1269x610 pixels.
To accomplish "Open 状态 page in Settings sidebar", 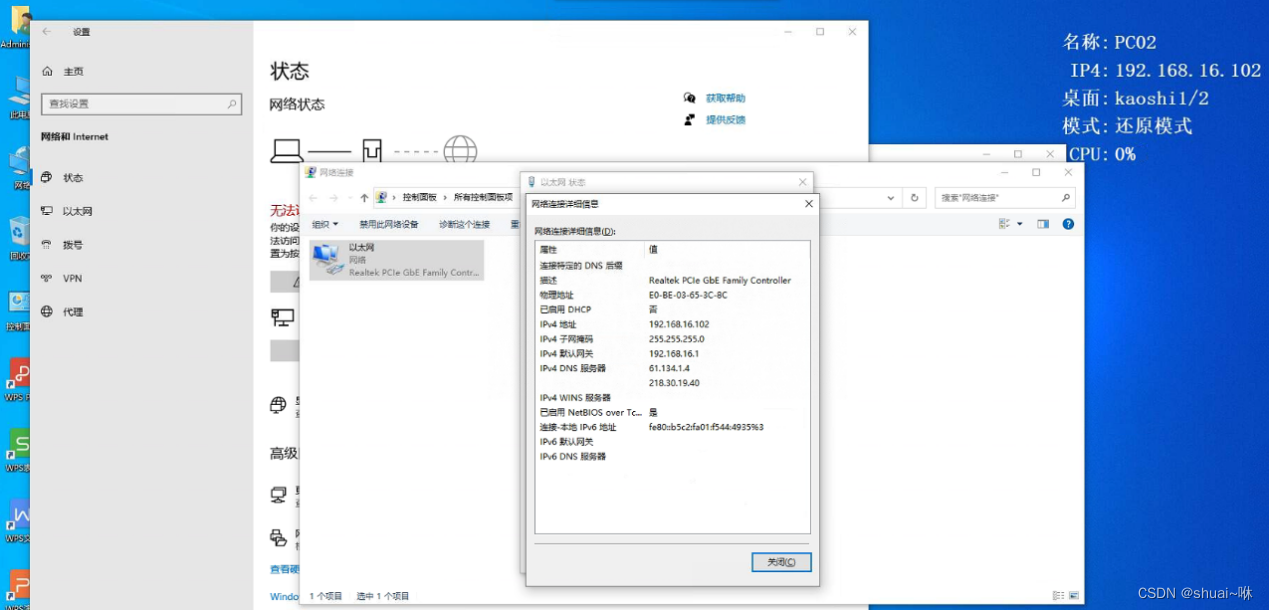I will tap(73, 178).
